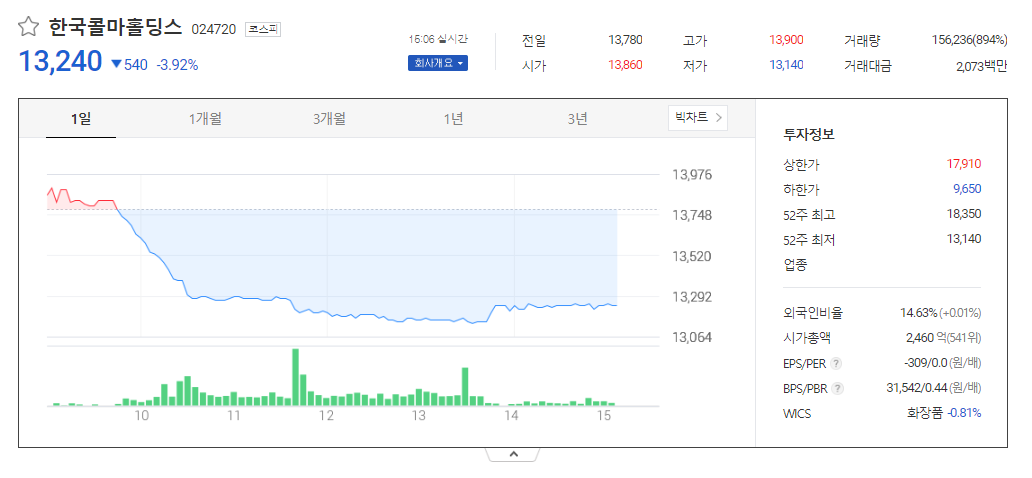Click the 거래량 value 156,236(894%)
1032x478 pixels.
pos(969,40)
